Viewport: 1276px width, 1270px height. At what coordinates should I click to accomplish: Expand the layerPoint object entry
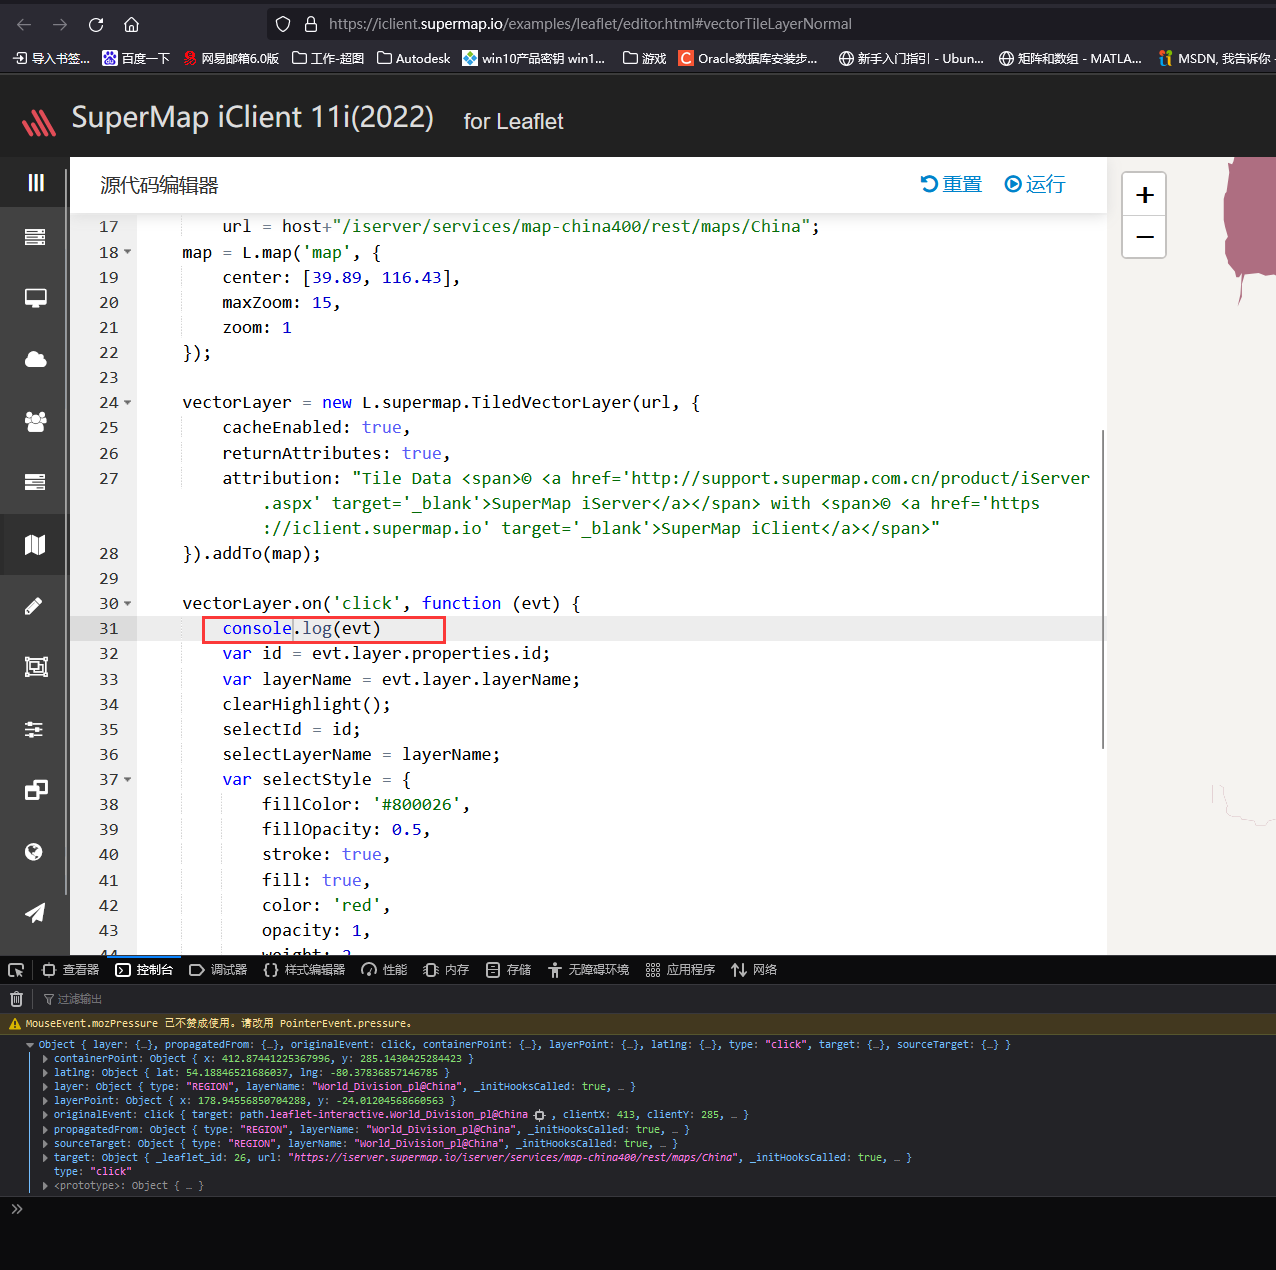45,1100
